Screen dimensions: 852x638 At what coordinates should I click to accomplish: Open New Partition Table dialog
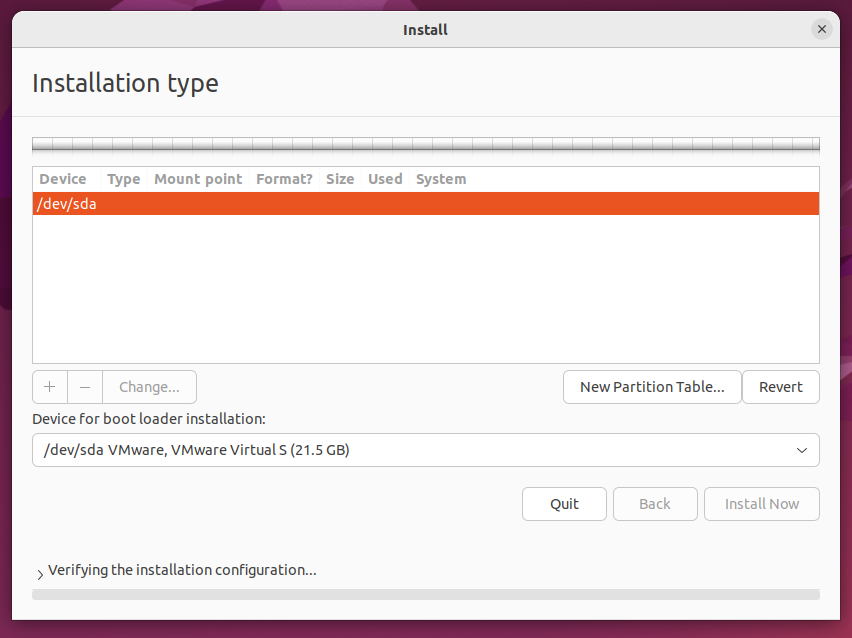652,387
